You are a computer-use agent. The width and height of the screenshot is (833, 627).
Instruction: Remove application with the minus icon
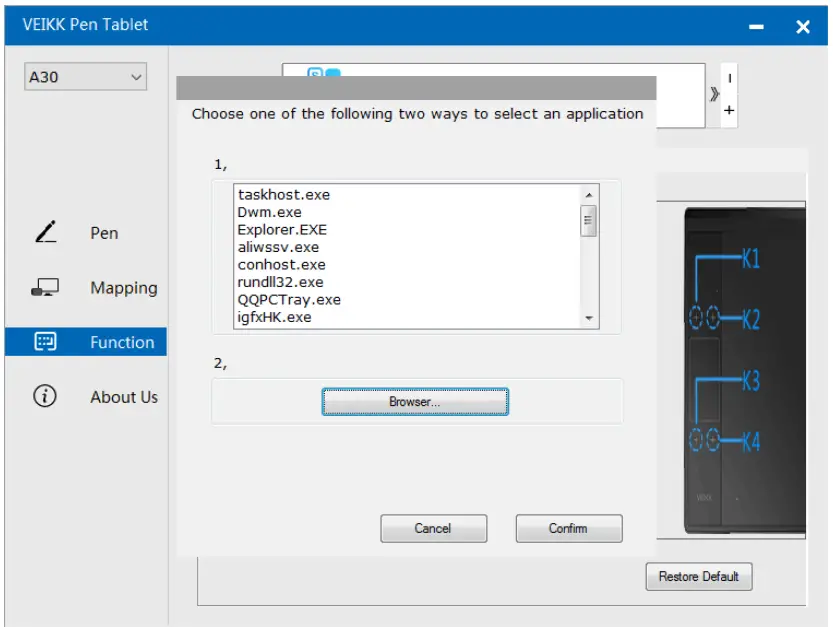729,78
